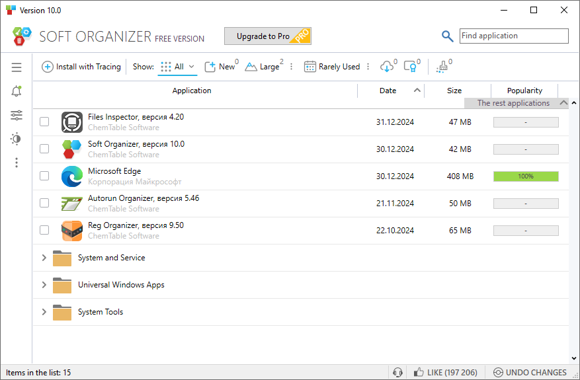This screenshot has height=380, width=580.
Task: Click the Microsoft Edge 100% popularity bar
Action: [526, 176]
